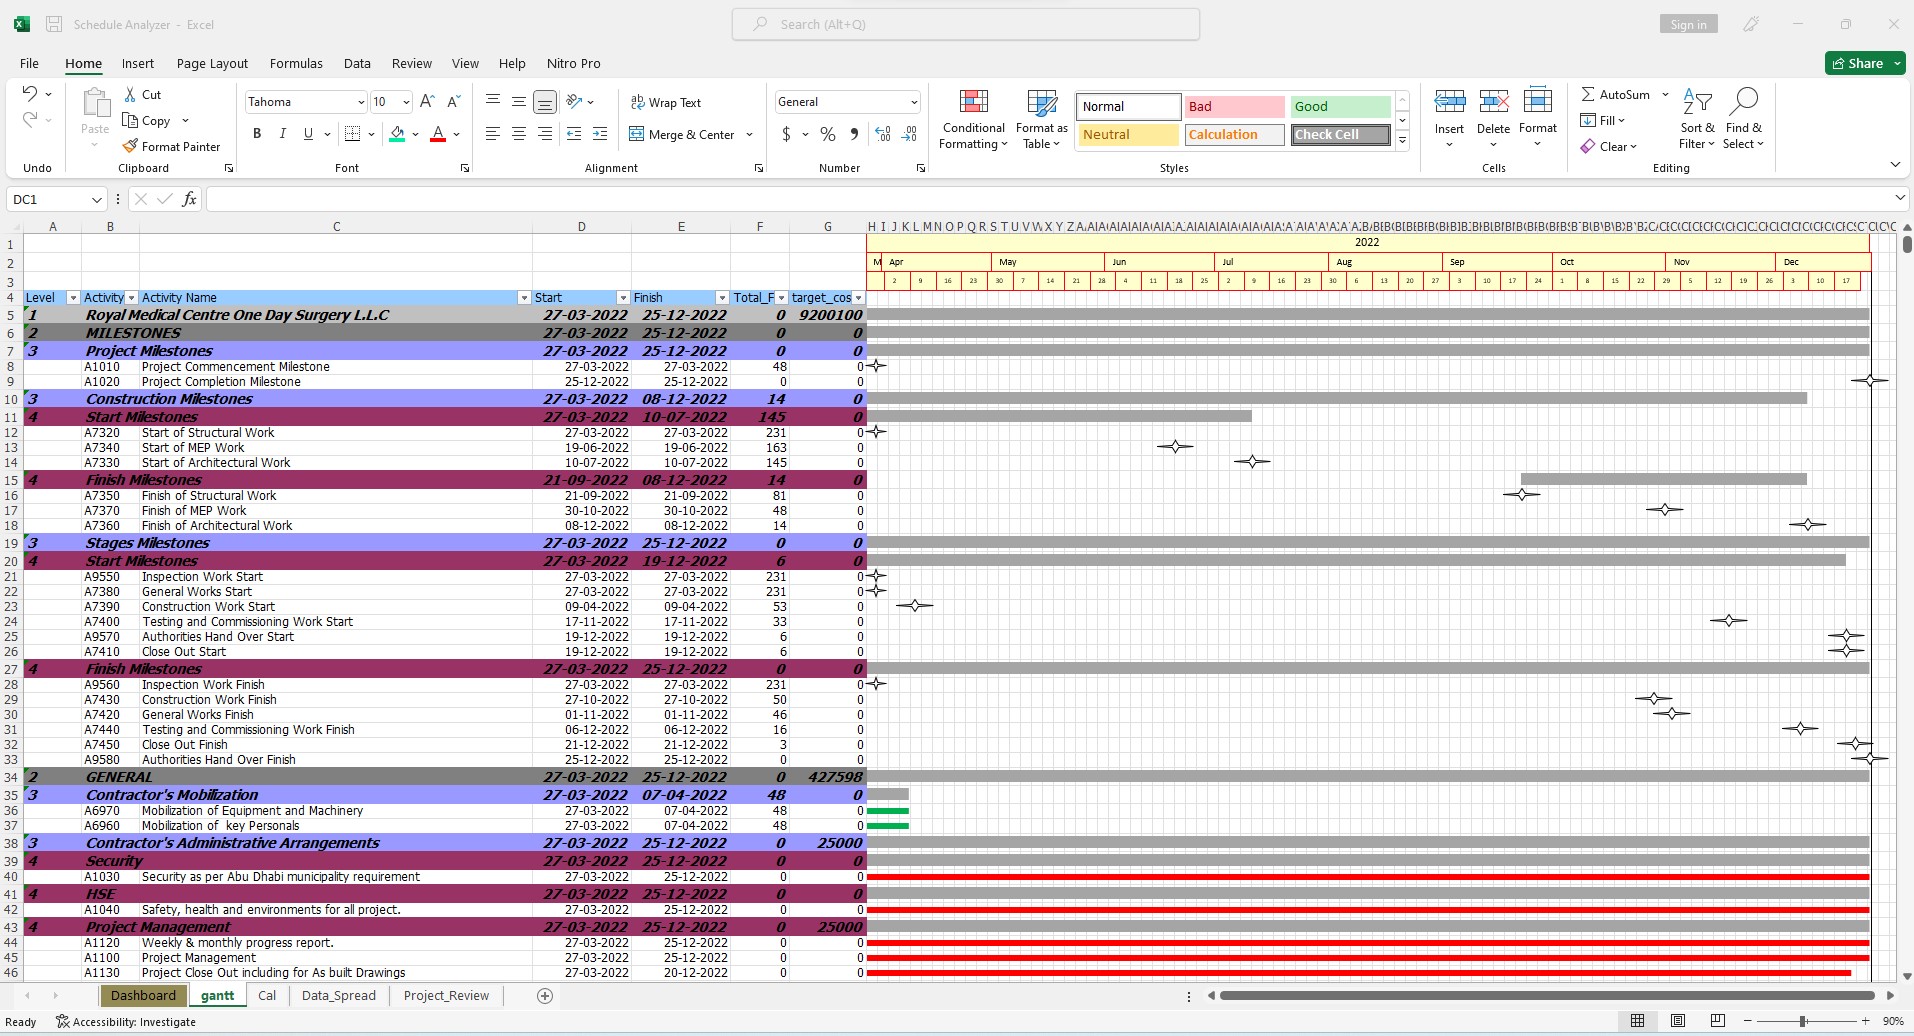Open the Activity Name column filter dropdown
Viewport: 1914px width, 1036px height.
(x=523, y=298)
